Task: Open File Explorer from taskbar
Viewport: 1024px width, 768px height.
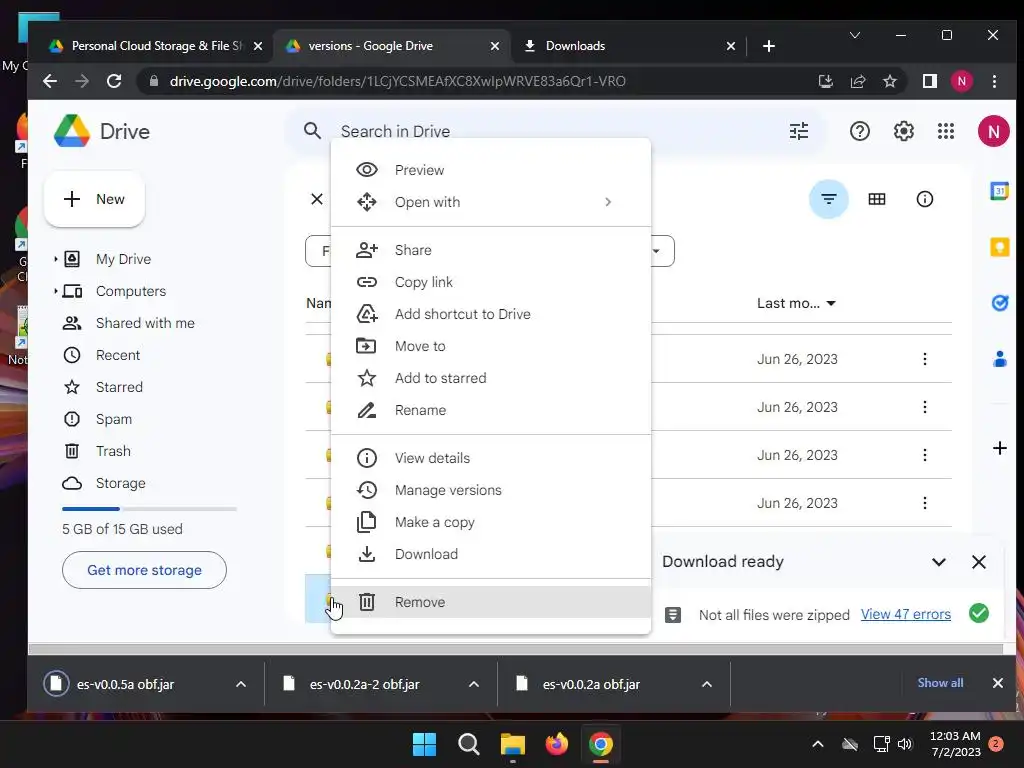Action: click(513, 744)
